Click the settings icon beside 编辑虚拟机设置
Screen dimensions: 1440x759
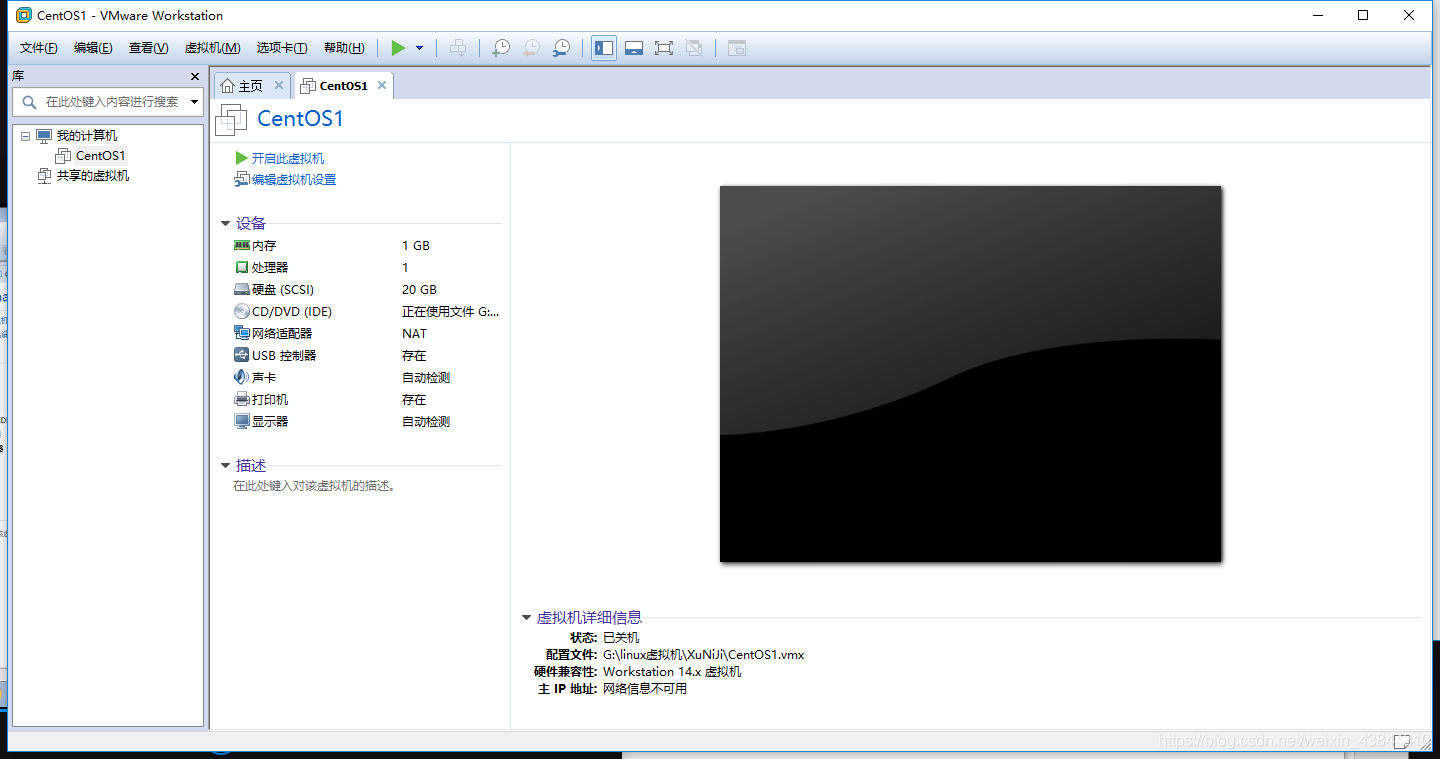point(241,179)
